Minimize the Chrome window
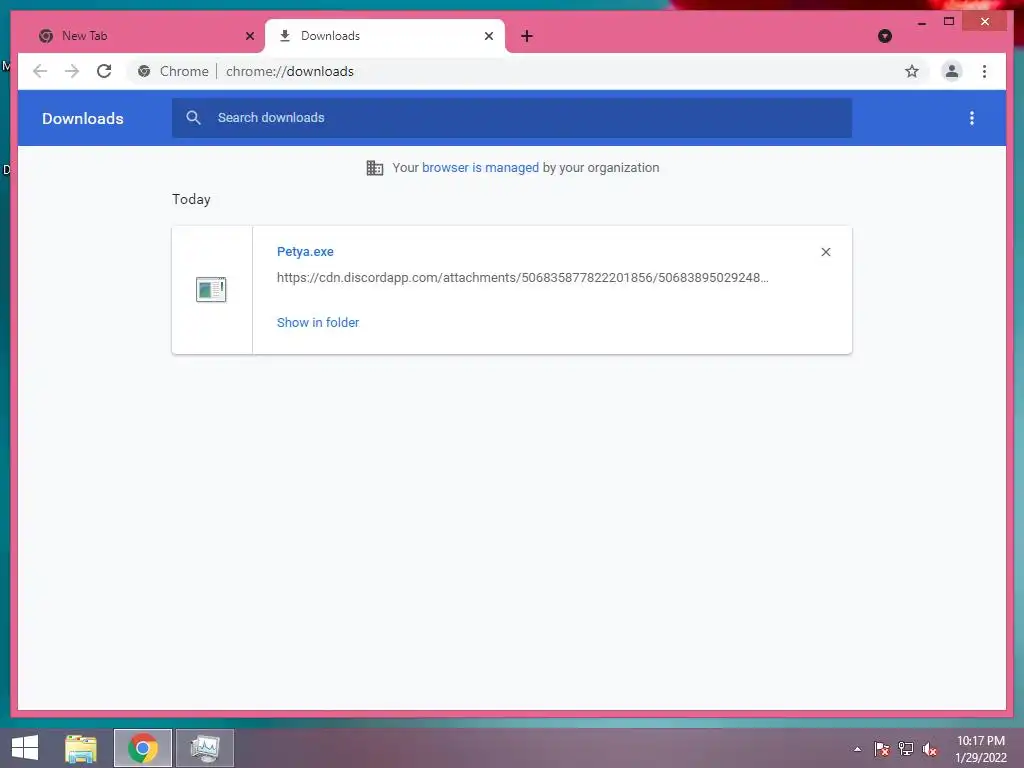This screenshot has width=1024, height=768. click(x=921, y=22)
